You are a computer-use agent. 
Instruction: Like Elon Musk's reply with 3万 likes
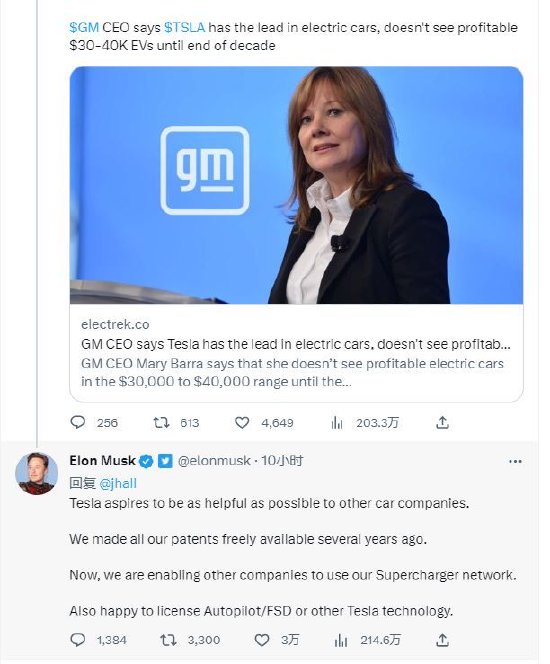point(261,639)
